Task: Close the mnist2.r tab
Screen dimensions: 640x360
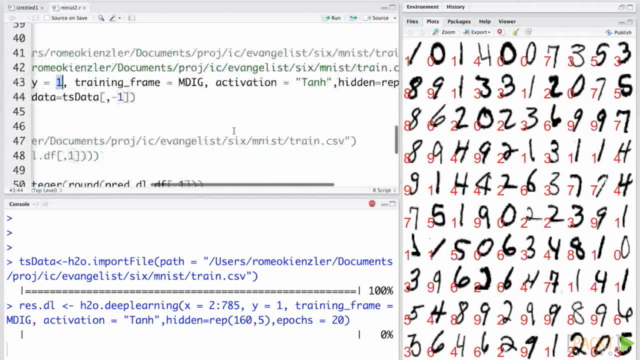Action: coord(84,8)
